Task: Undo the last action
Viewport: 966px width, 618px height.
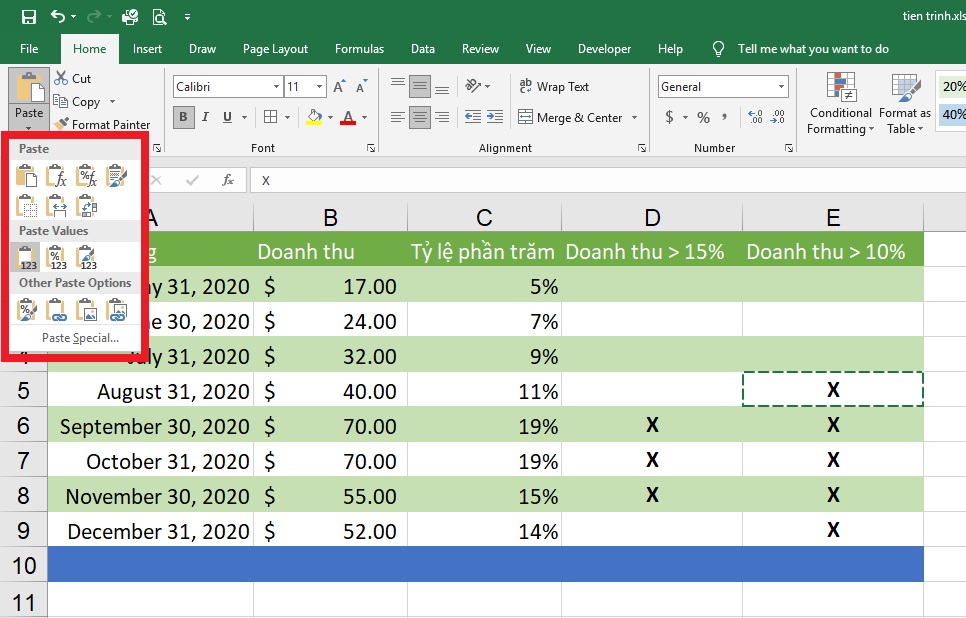Action: click(x=58, y=17)
